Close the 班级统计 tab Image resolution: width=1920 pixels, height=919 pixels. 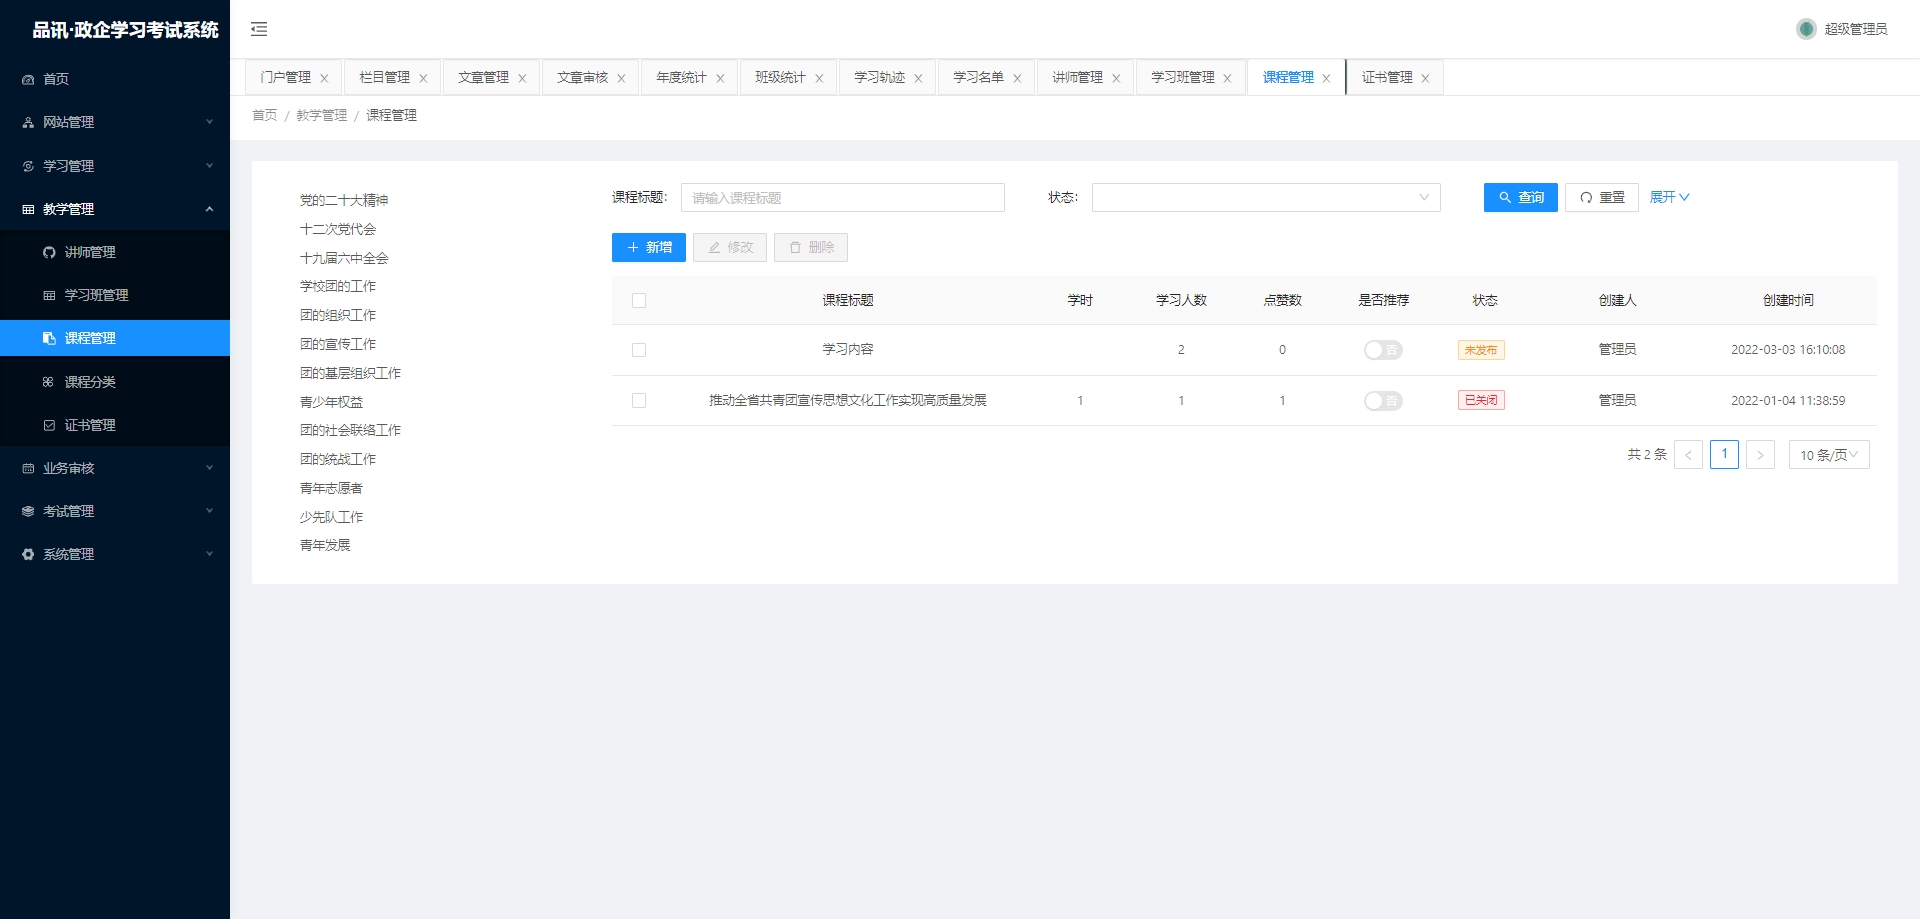click(x=819, y=78)
